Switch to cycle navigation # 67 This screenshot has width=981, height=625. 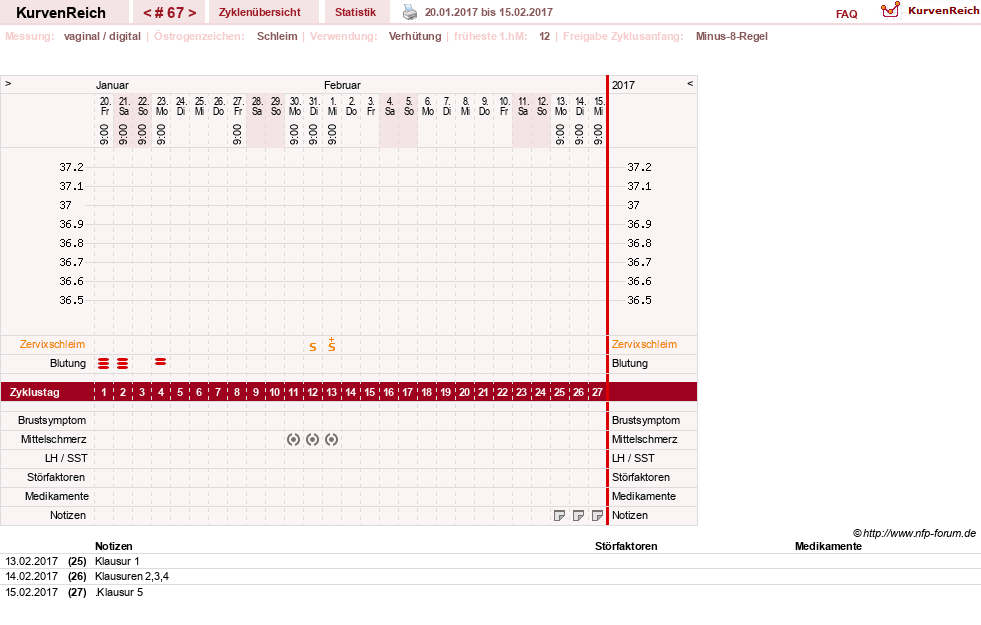[x=170, y=13]
